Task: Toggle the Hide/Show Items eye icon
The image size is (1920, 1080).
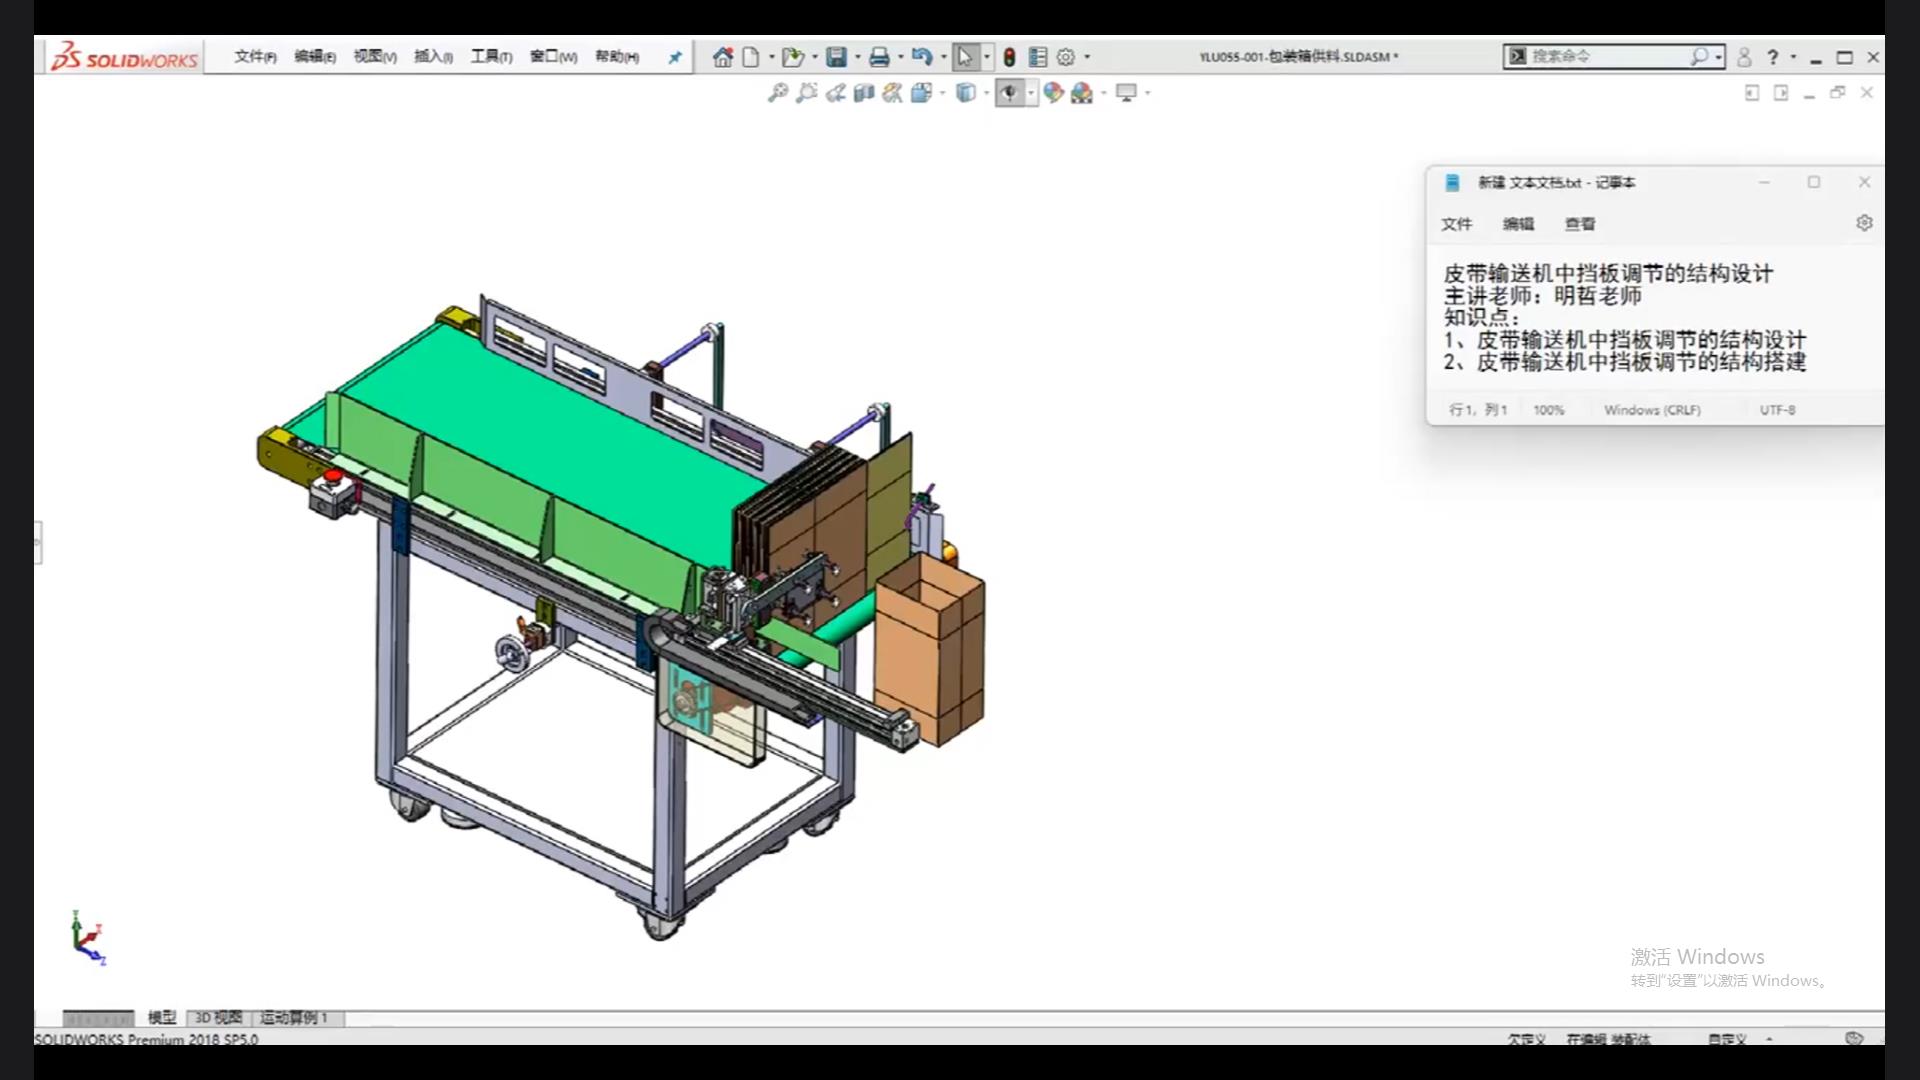Action: (x=1009, y=93)
